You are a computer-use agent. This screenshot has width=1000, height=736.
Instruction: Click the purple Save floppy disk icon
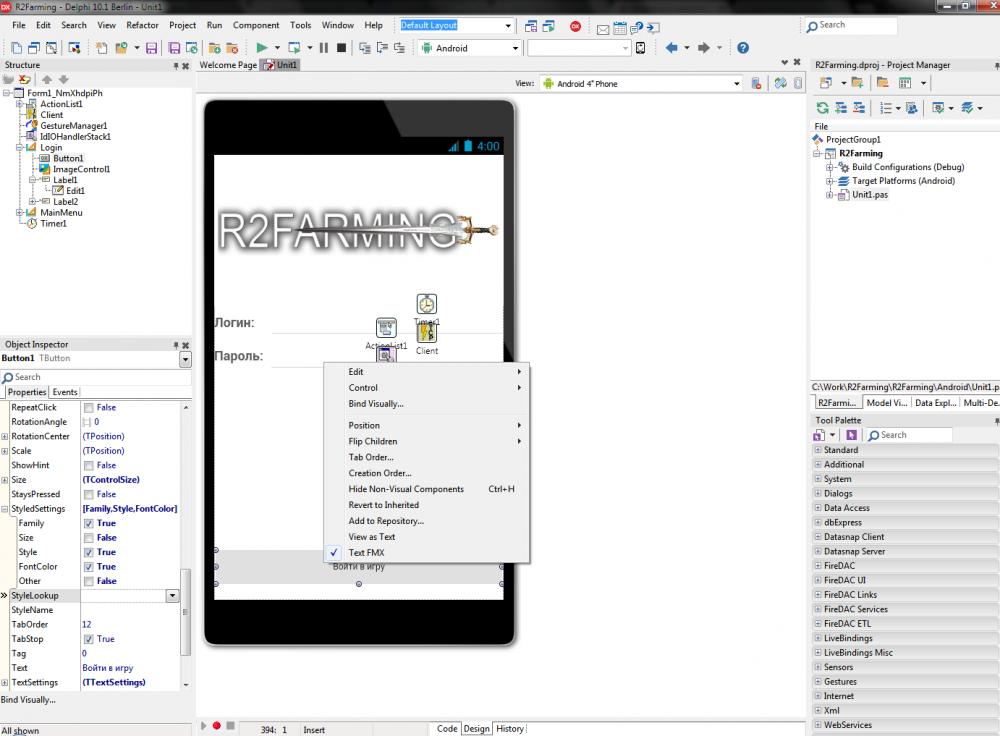tap(151, 48)
